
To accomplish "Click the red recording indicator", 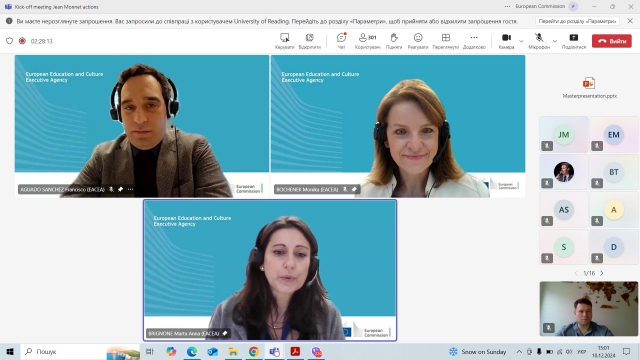I will click(x=22, y=41).
